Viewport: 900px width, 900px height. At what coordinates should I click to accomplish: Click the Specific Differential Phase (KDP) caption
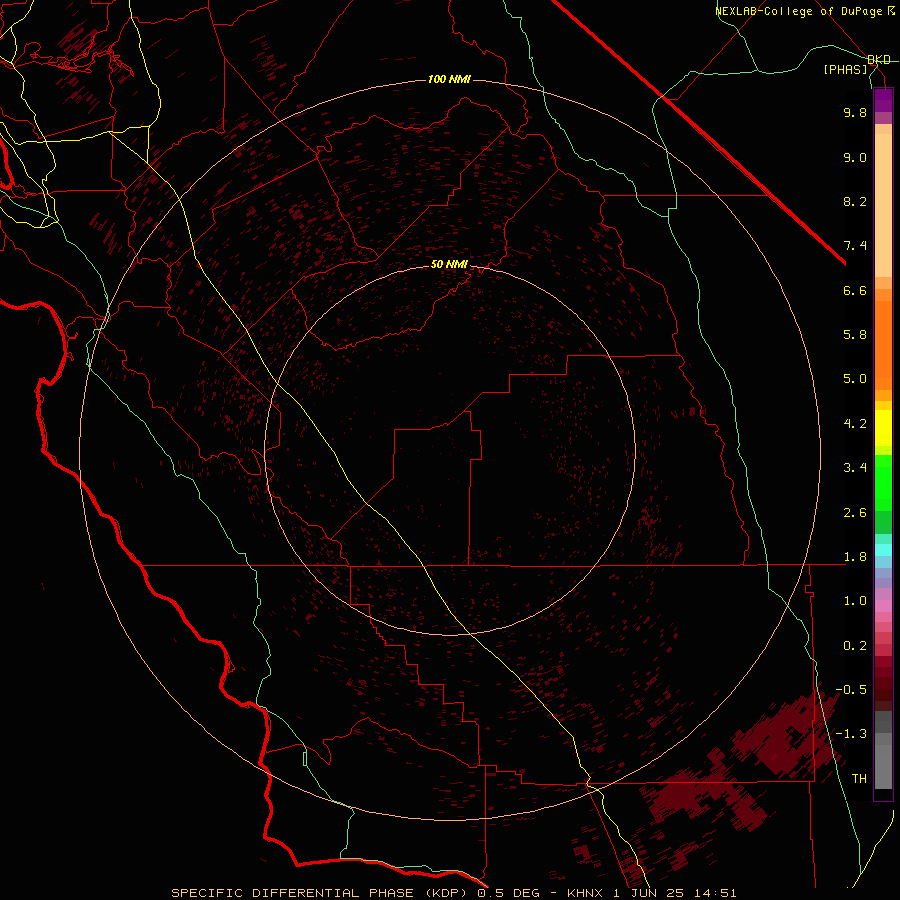[320, 893]
